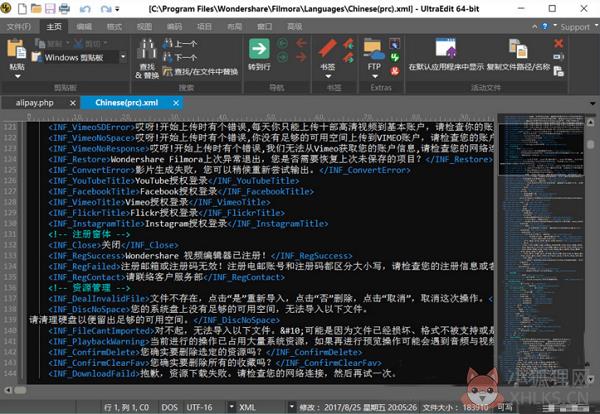Image resolution: width=600 pixels, height=414 pixels.
Task: Expand the 粘贴 dropdown arrow
Action: pyautogui.click(x=17, y=76)
